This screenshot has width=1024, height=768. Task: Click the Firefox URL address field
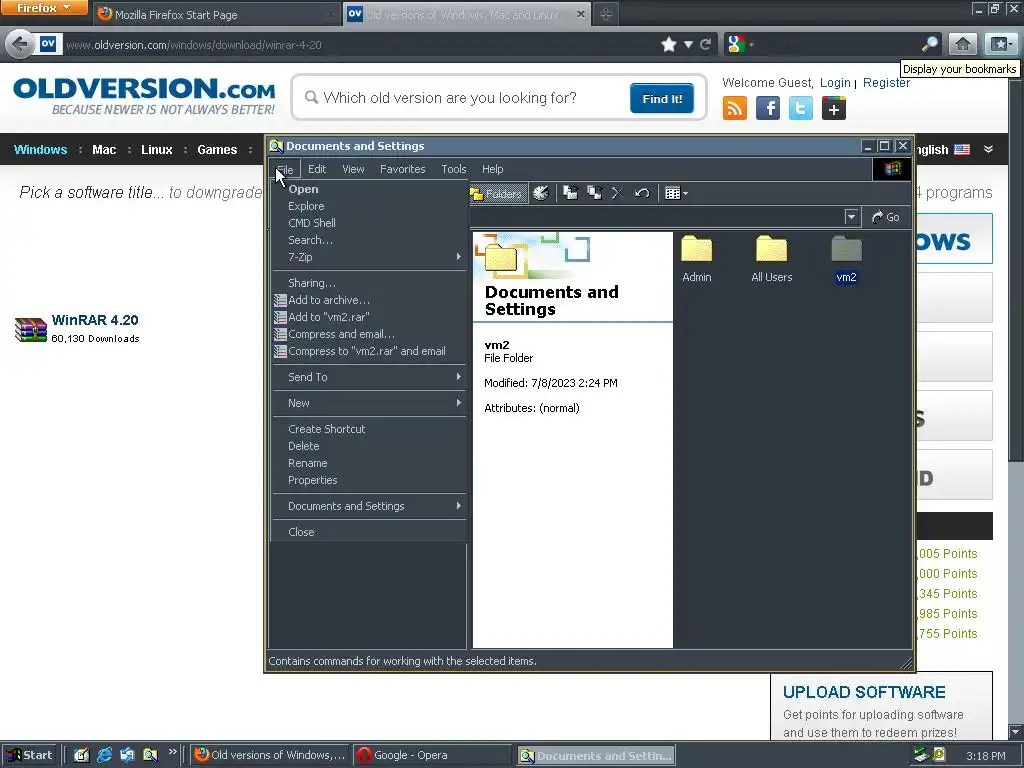(359, 44)
